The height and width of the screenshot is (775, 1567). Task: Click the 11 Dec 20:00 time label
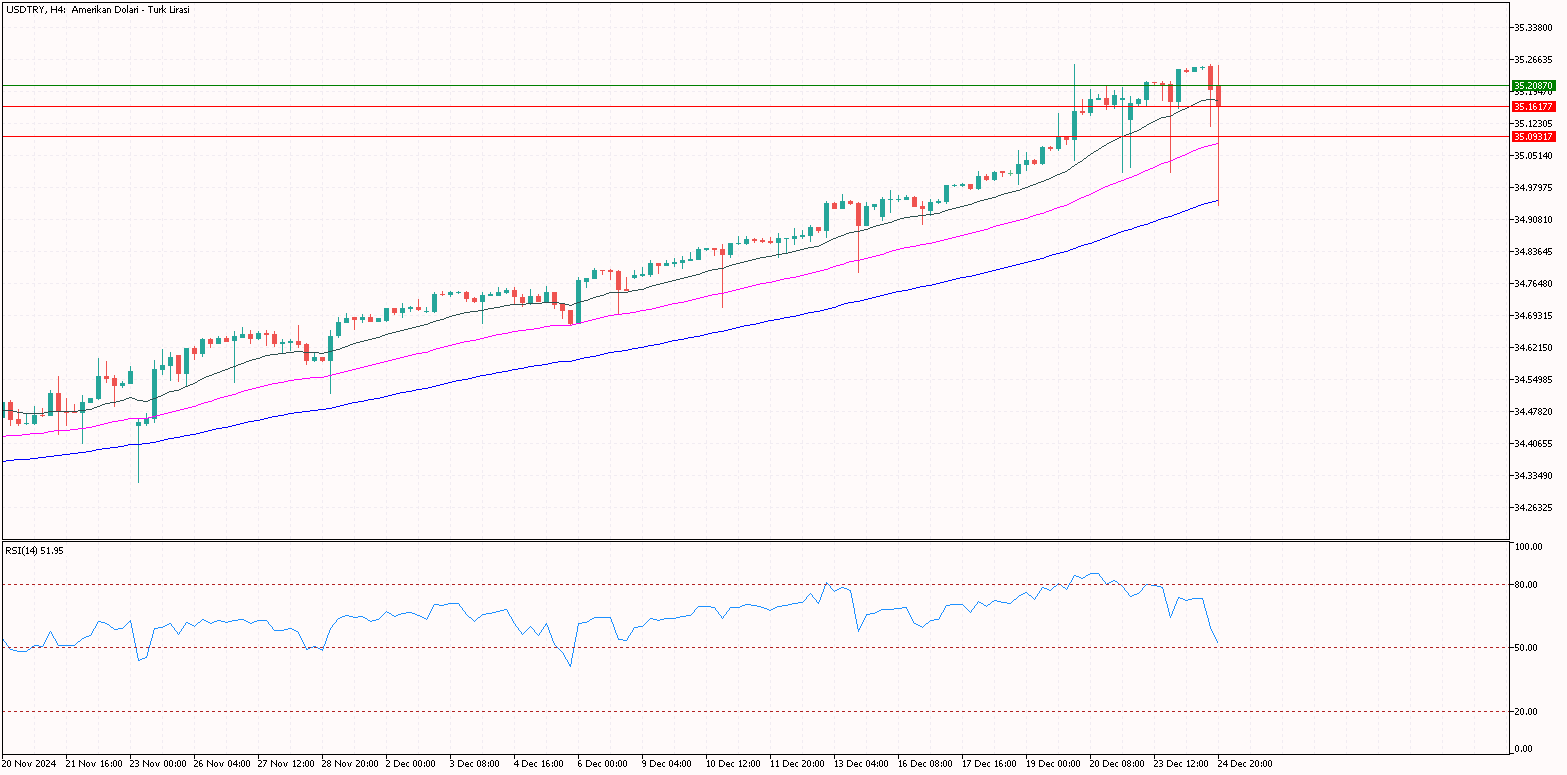(x=798, y=764)
